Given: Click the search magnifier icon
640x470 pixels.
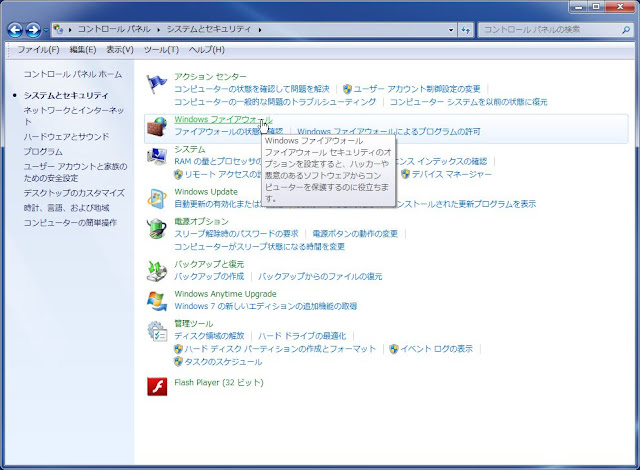Looking at the screenshot, I should (x=626, y=30).
